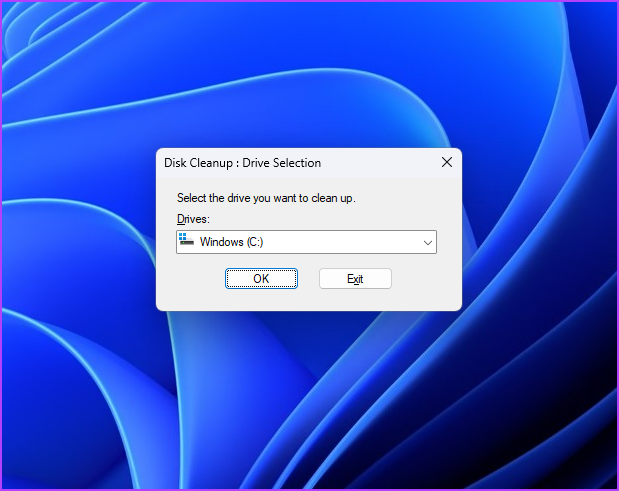Click the dialog's empty area below the buttons
This screenshot has width=619, height=491.
[309, 299]
